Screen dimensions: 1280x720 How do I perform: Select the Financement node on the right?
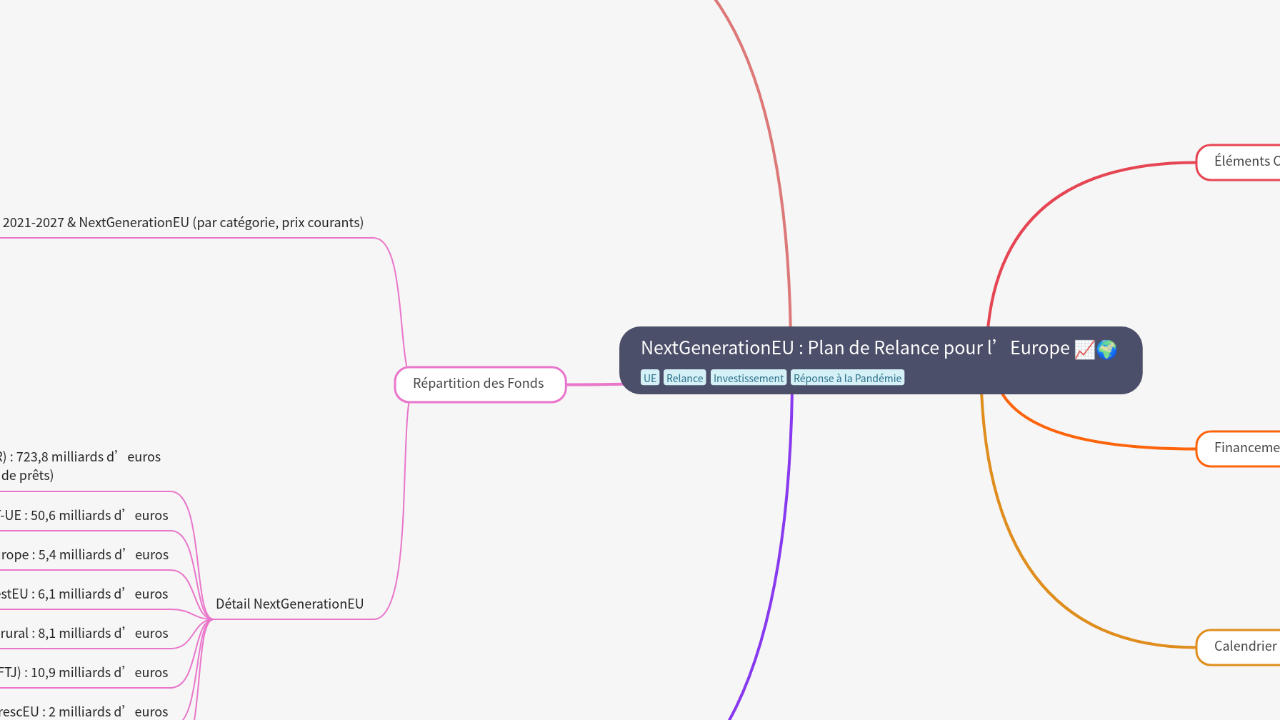pos(1239,448)
